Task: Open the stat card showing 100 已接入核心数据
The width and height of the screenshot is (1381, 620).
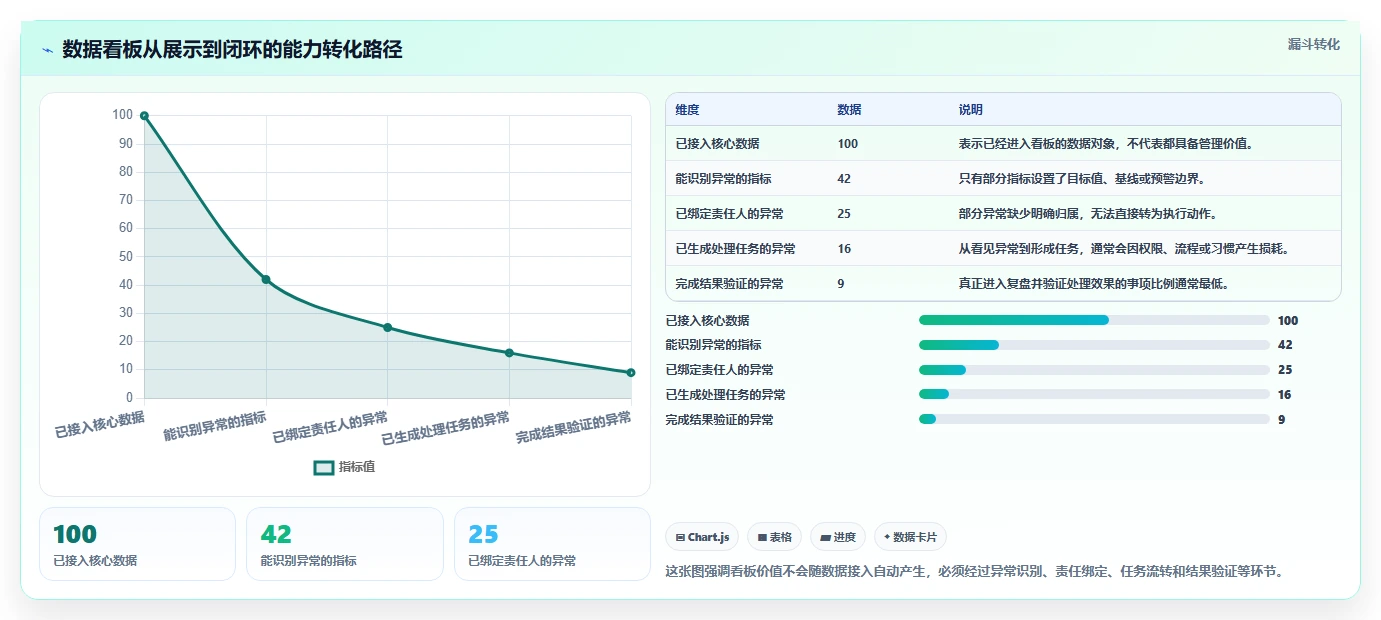Action: tap(137, 544)
